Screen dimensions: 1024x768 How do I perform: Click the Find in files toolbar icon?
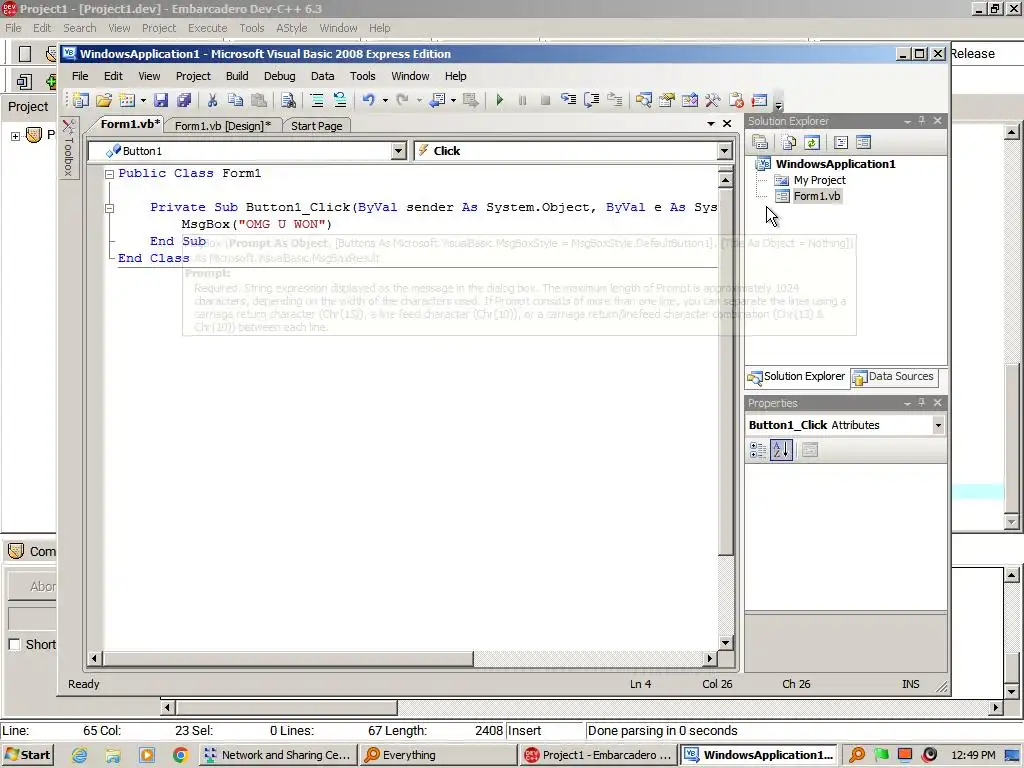click(x=288, y=100)
